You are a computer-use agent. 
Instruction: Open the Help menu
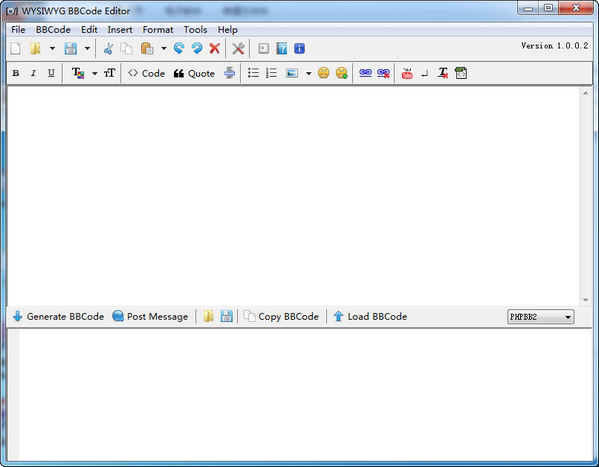(228, 30)
